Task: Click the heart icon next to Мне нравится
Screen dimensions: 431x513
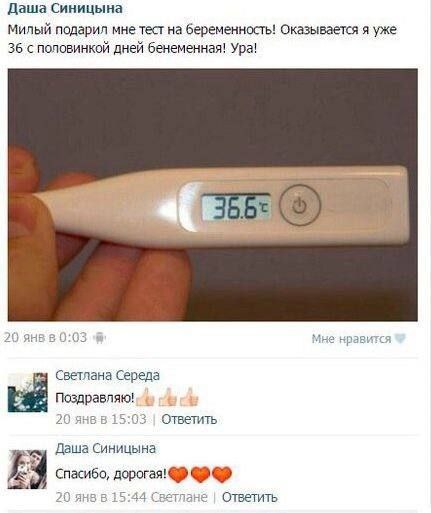Action: pyautogui.click(x=400, y=339)
